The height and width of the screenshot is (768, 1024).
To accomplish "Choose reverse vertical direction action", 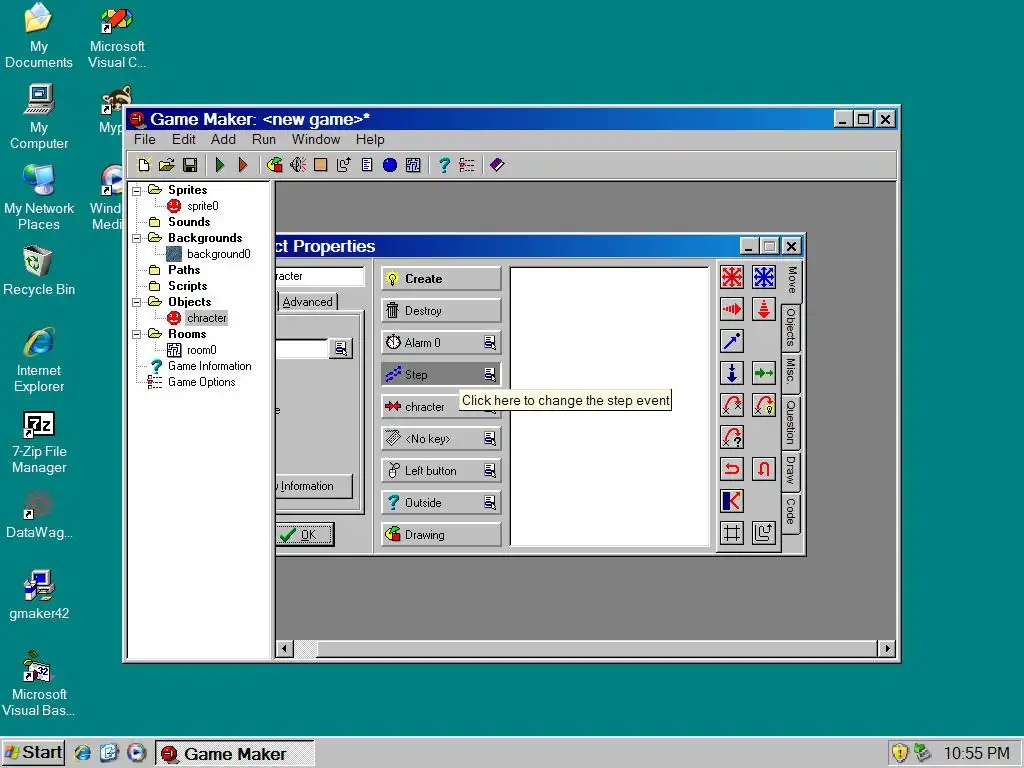I will click(763, 470).
